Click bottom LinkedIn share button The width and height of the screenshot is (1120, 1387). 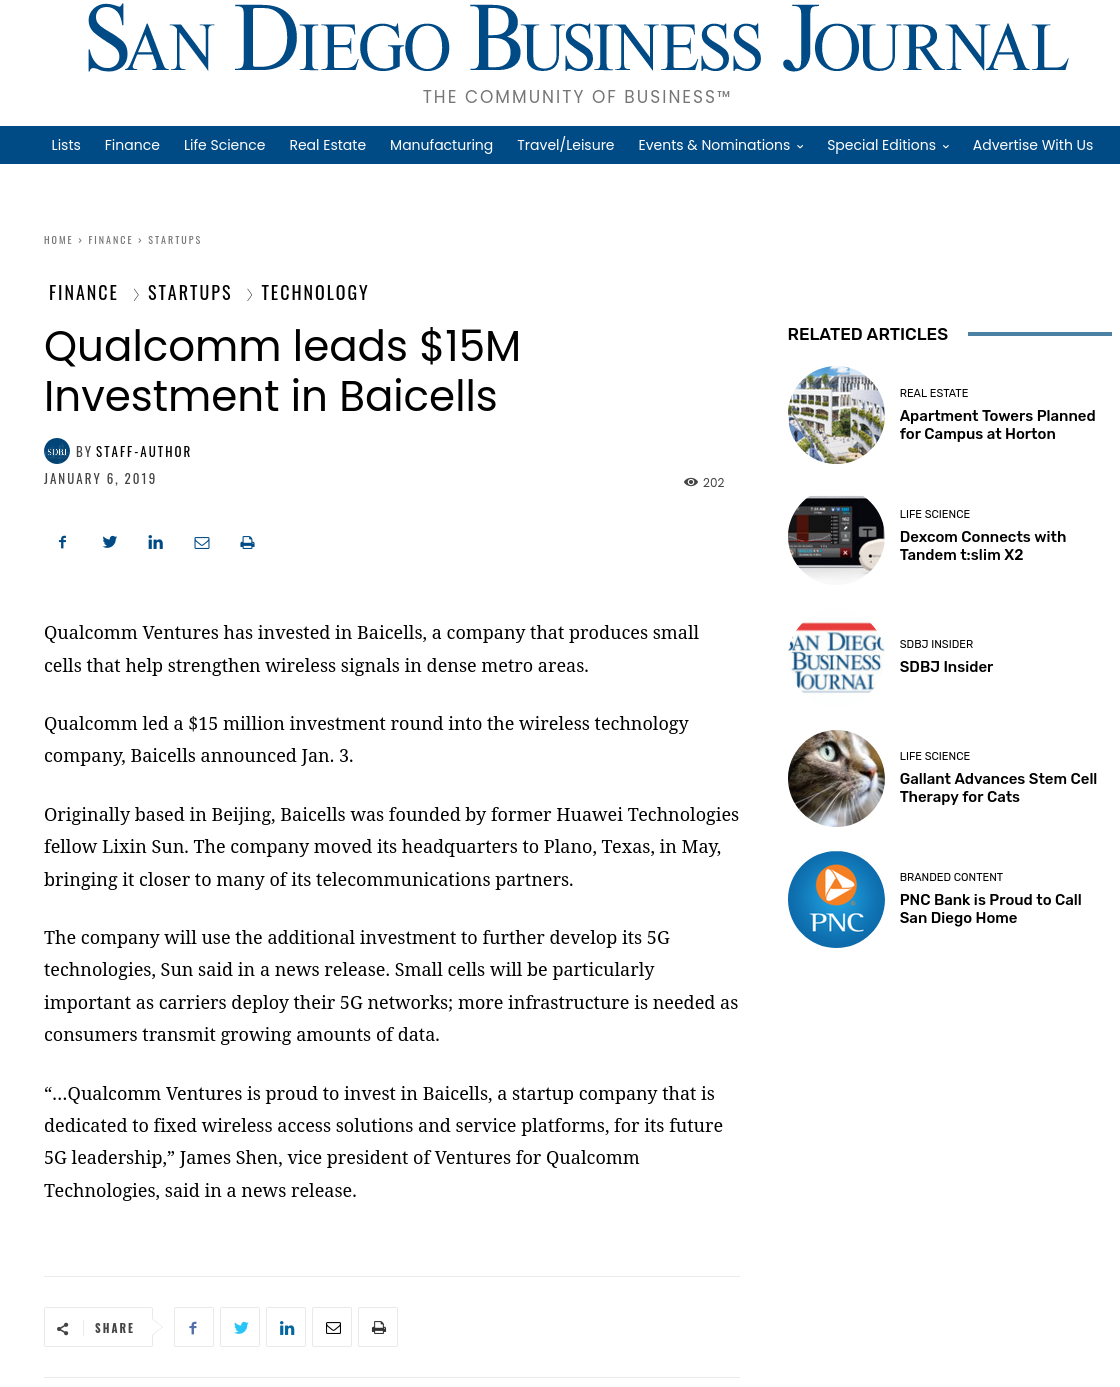[x=286, y=1327]
